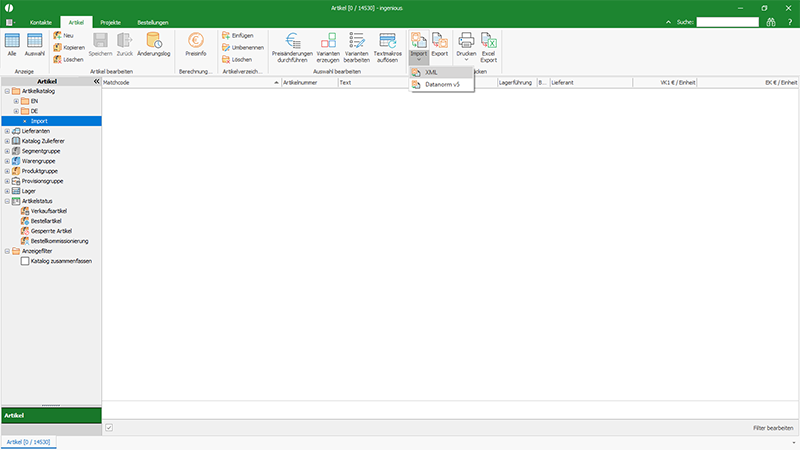Create a new article with Neu
Image resolution: width=800 pixels, height=450 pixels.
[x=64, y=36]
